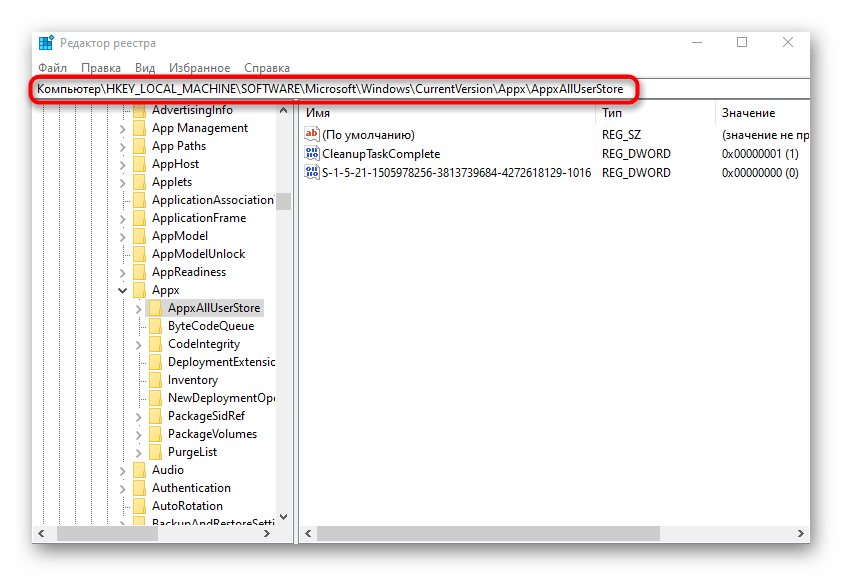Image resolution: width=842 pixels, height=576 pixels.
Task: Open the Правка menu
Action: (101, 68)
